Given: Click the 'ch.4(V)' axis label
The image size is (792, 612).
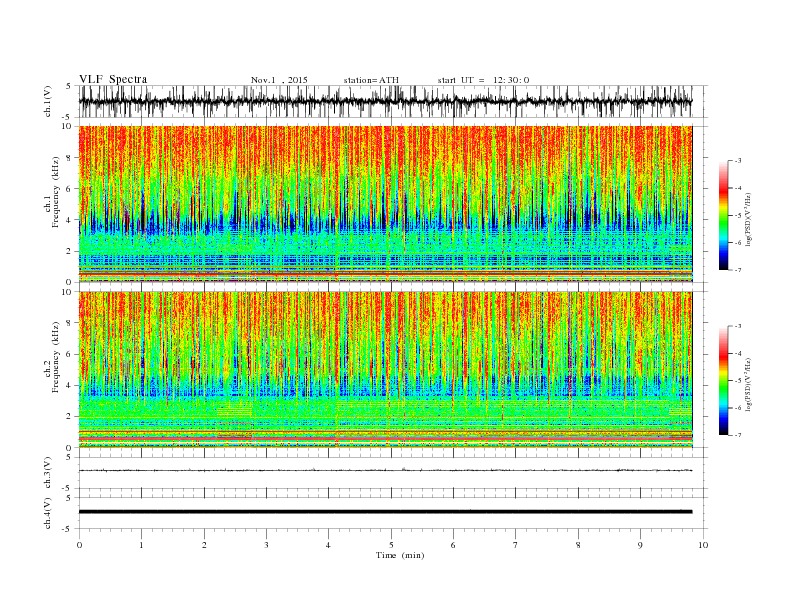Looking at the screenshot, I should pyautogui.click(x=48, y=513).
